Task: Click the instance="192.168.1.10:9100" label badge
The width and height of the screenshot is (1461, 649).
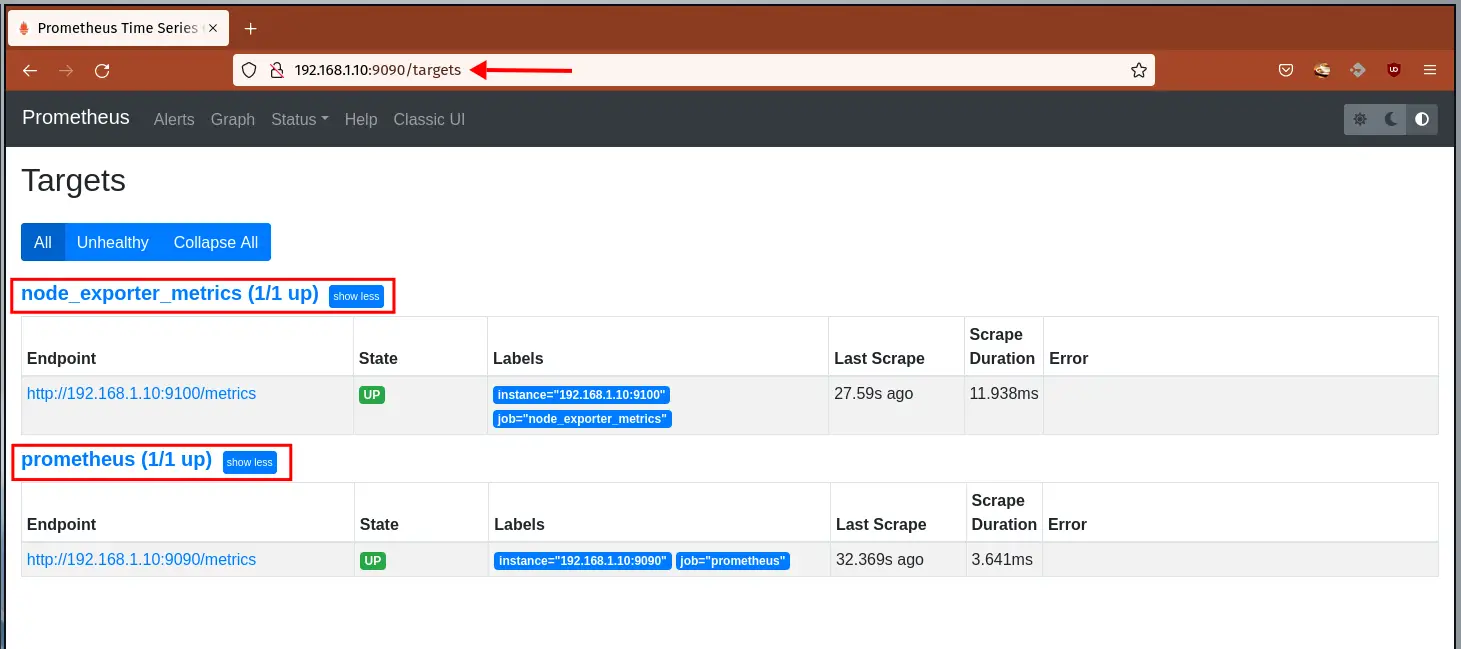Action: (582, 395)
